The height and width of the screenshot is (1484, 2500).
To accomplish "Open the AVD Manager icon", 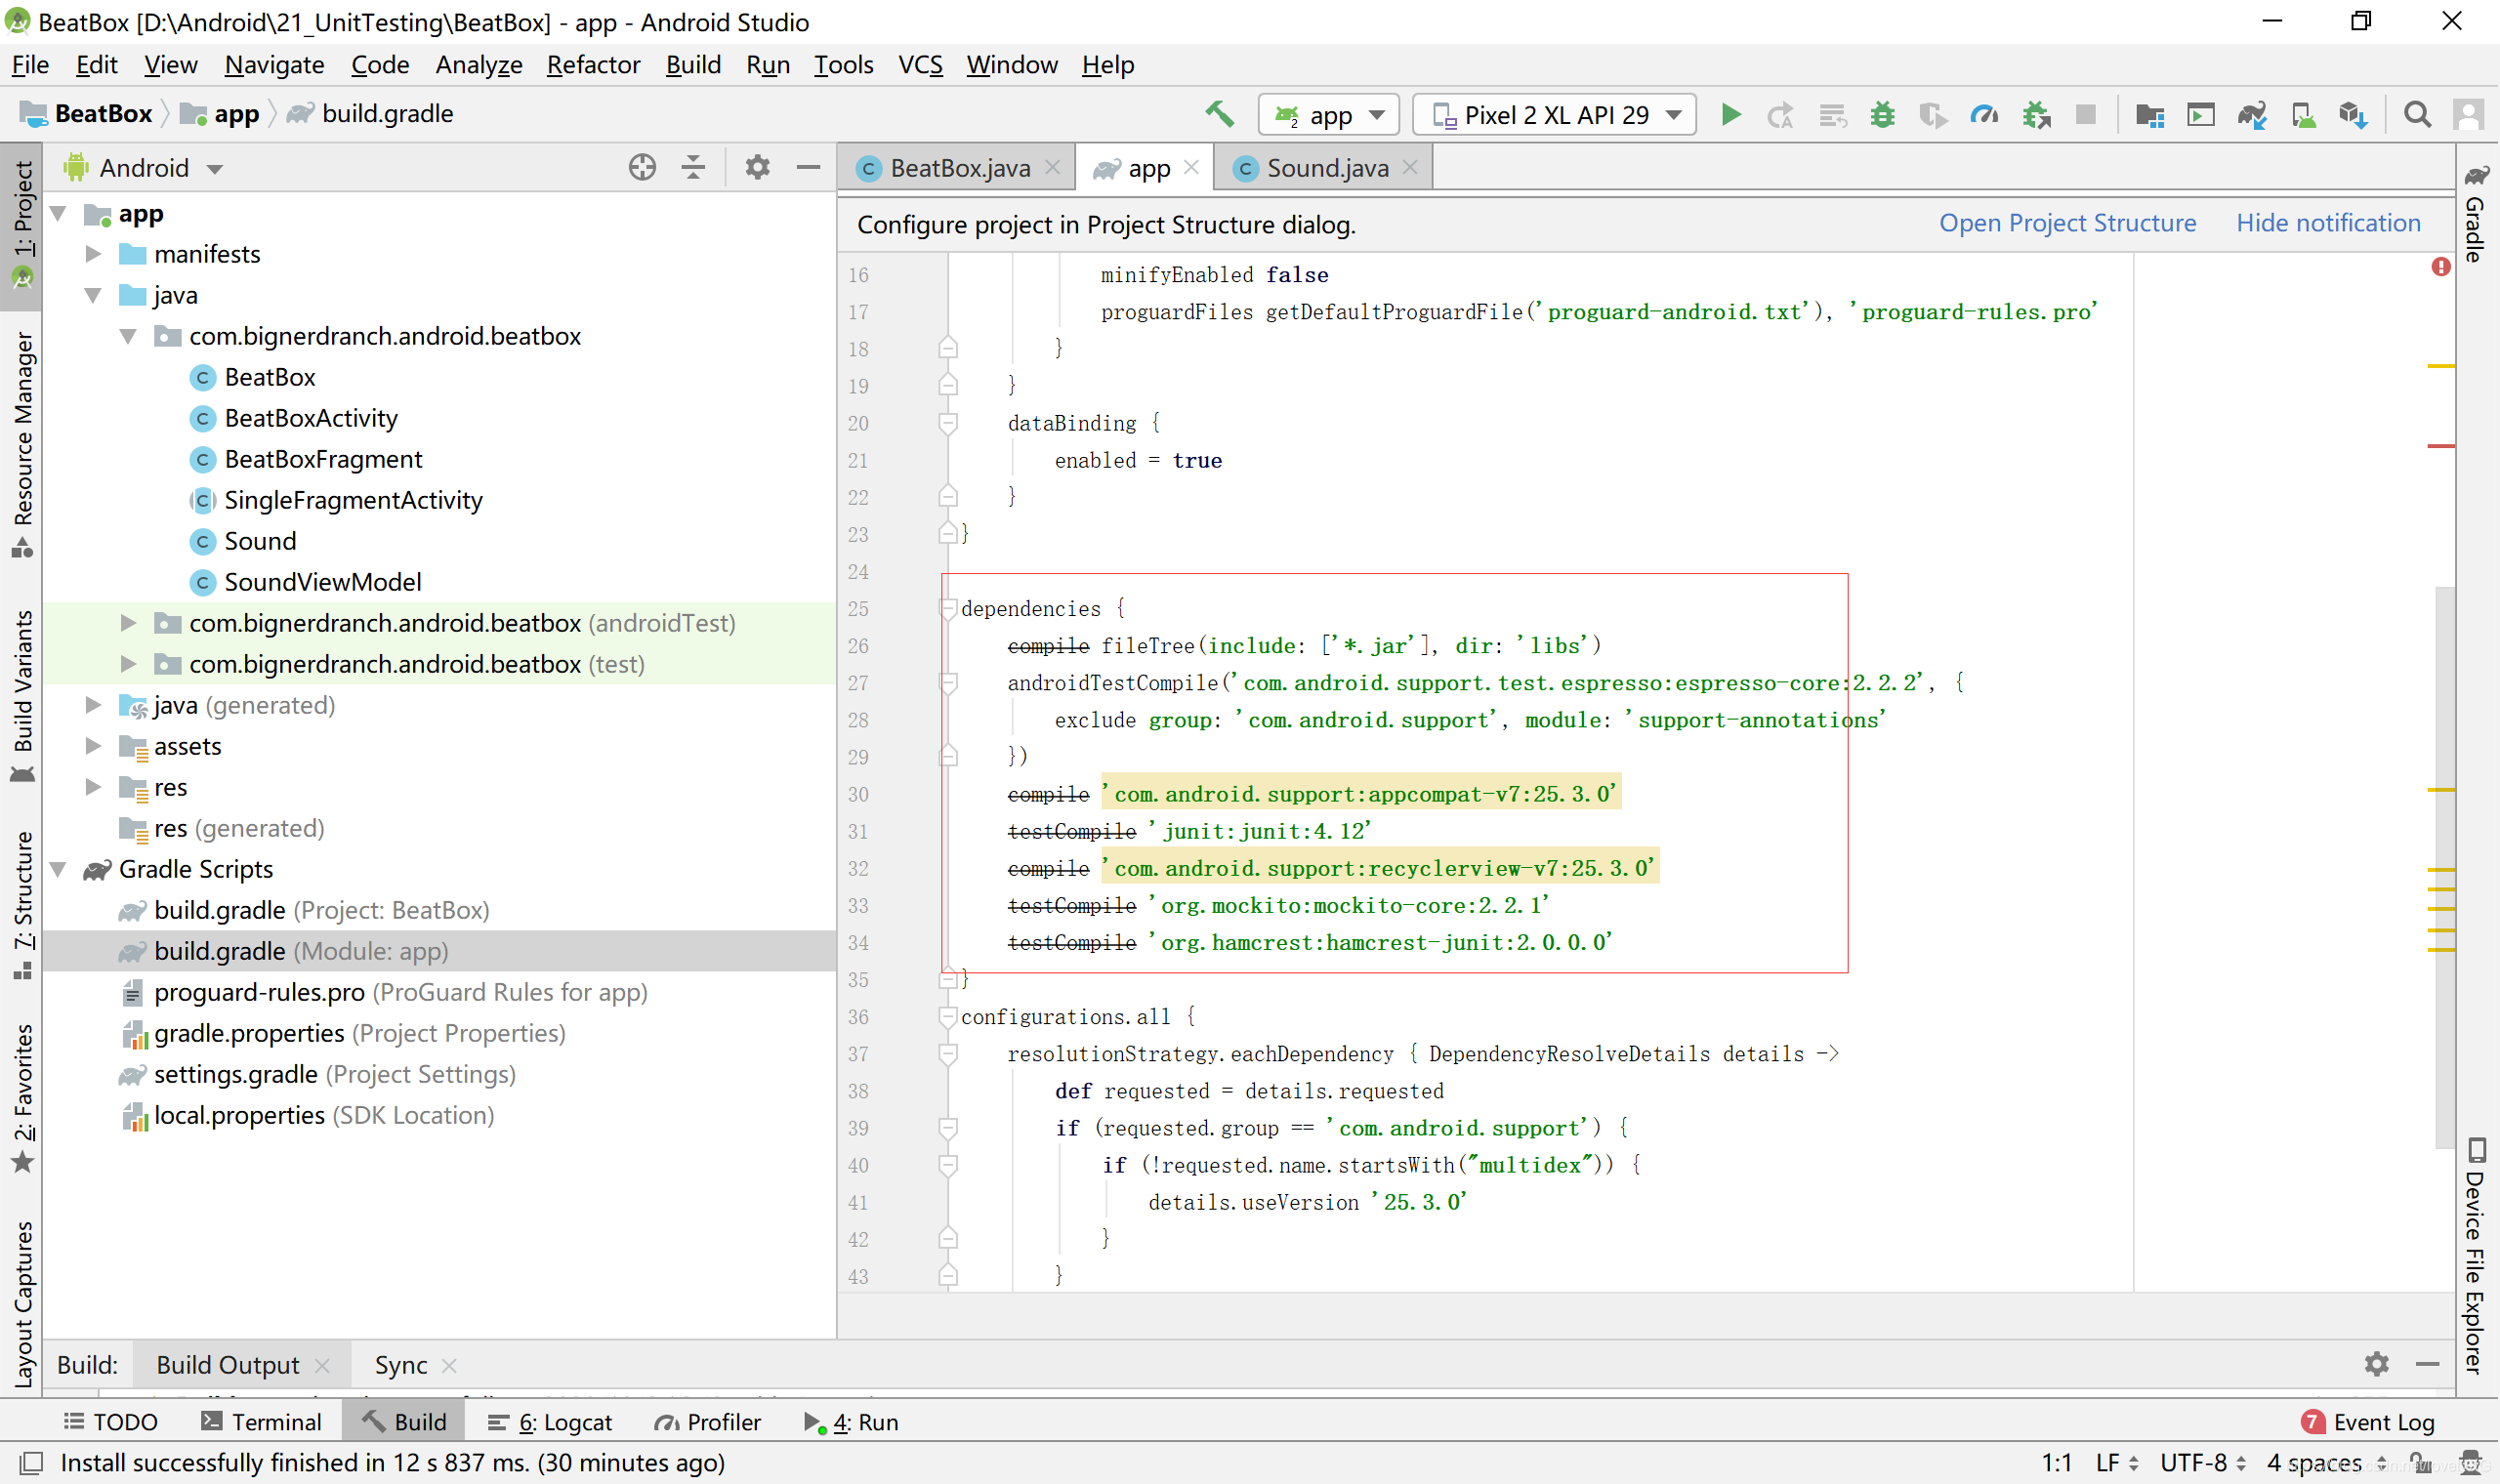I will pos(2303,115).
